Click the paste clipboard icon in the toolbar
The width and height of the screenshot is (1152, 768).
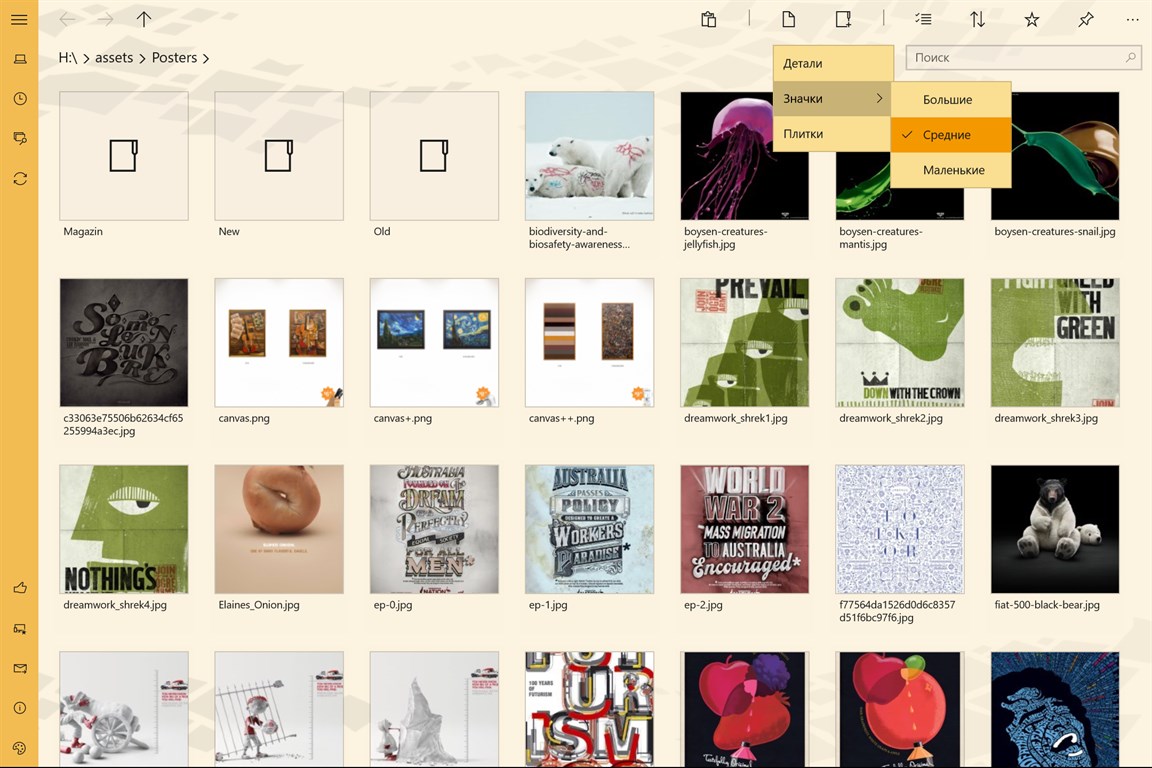coord(708,20)
